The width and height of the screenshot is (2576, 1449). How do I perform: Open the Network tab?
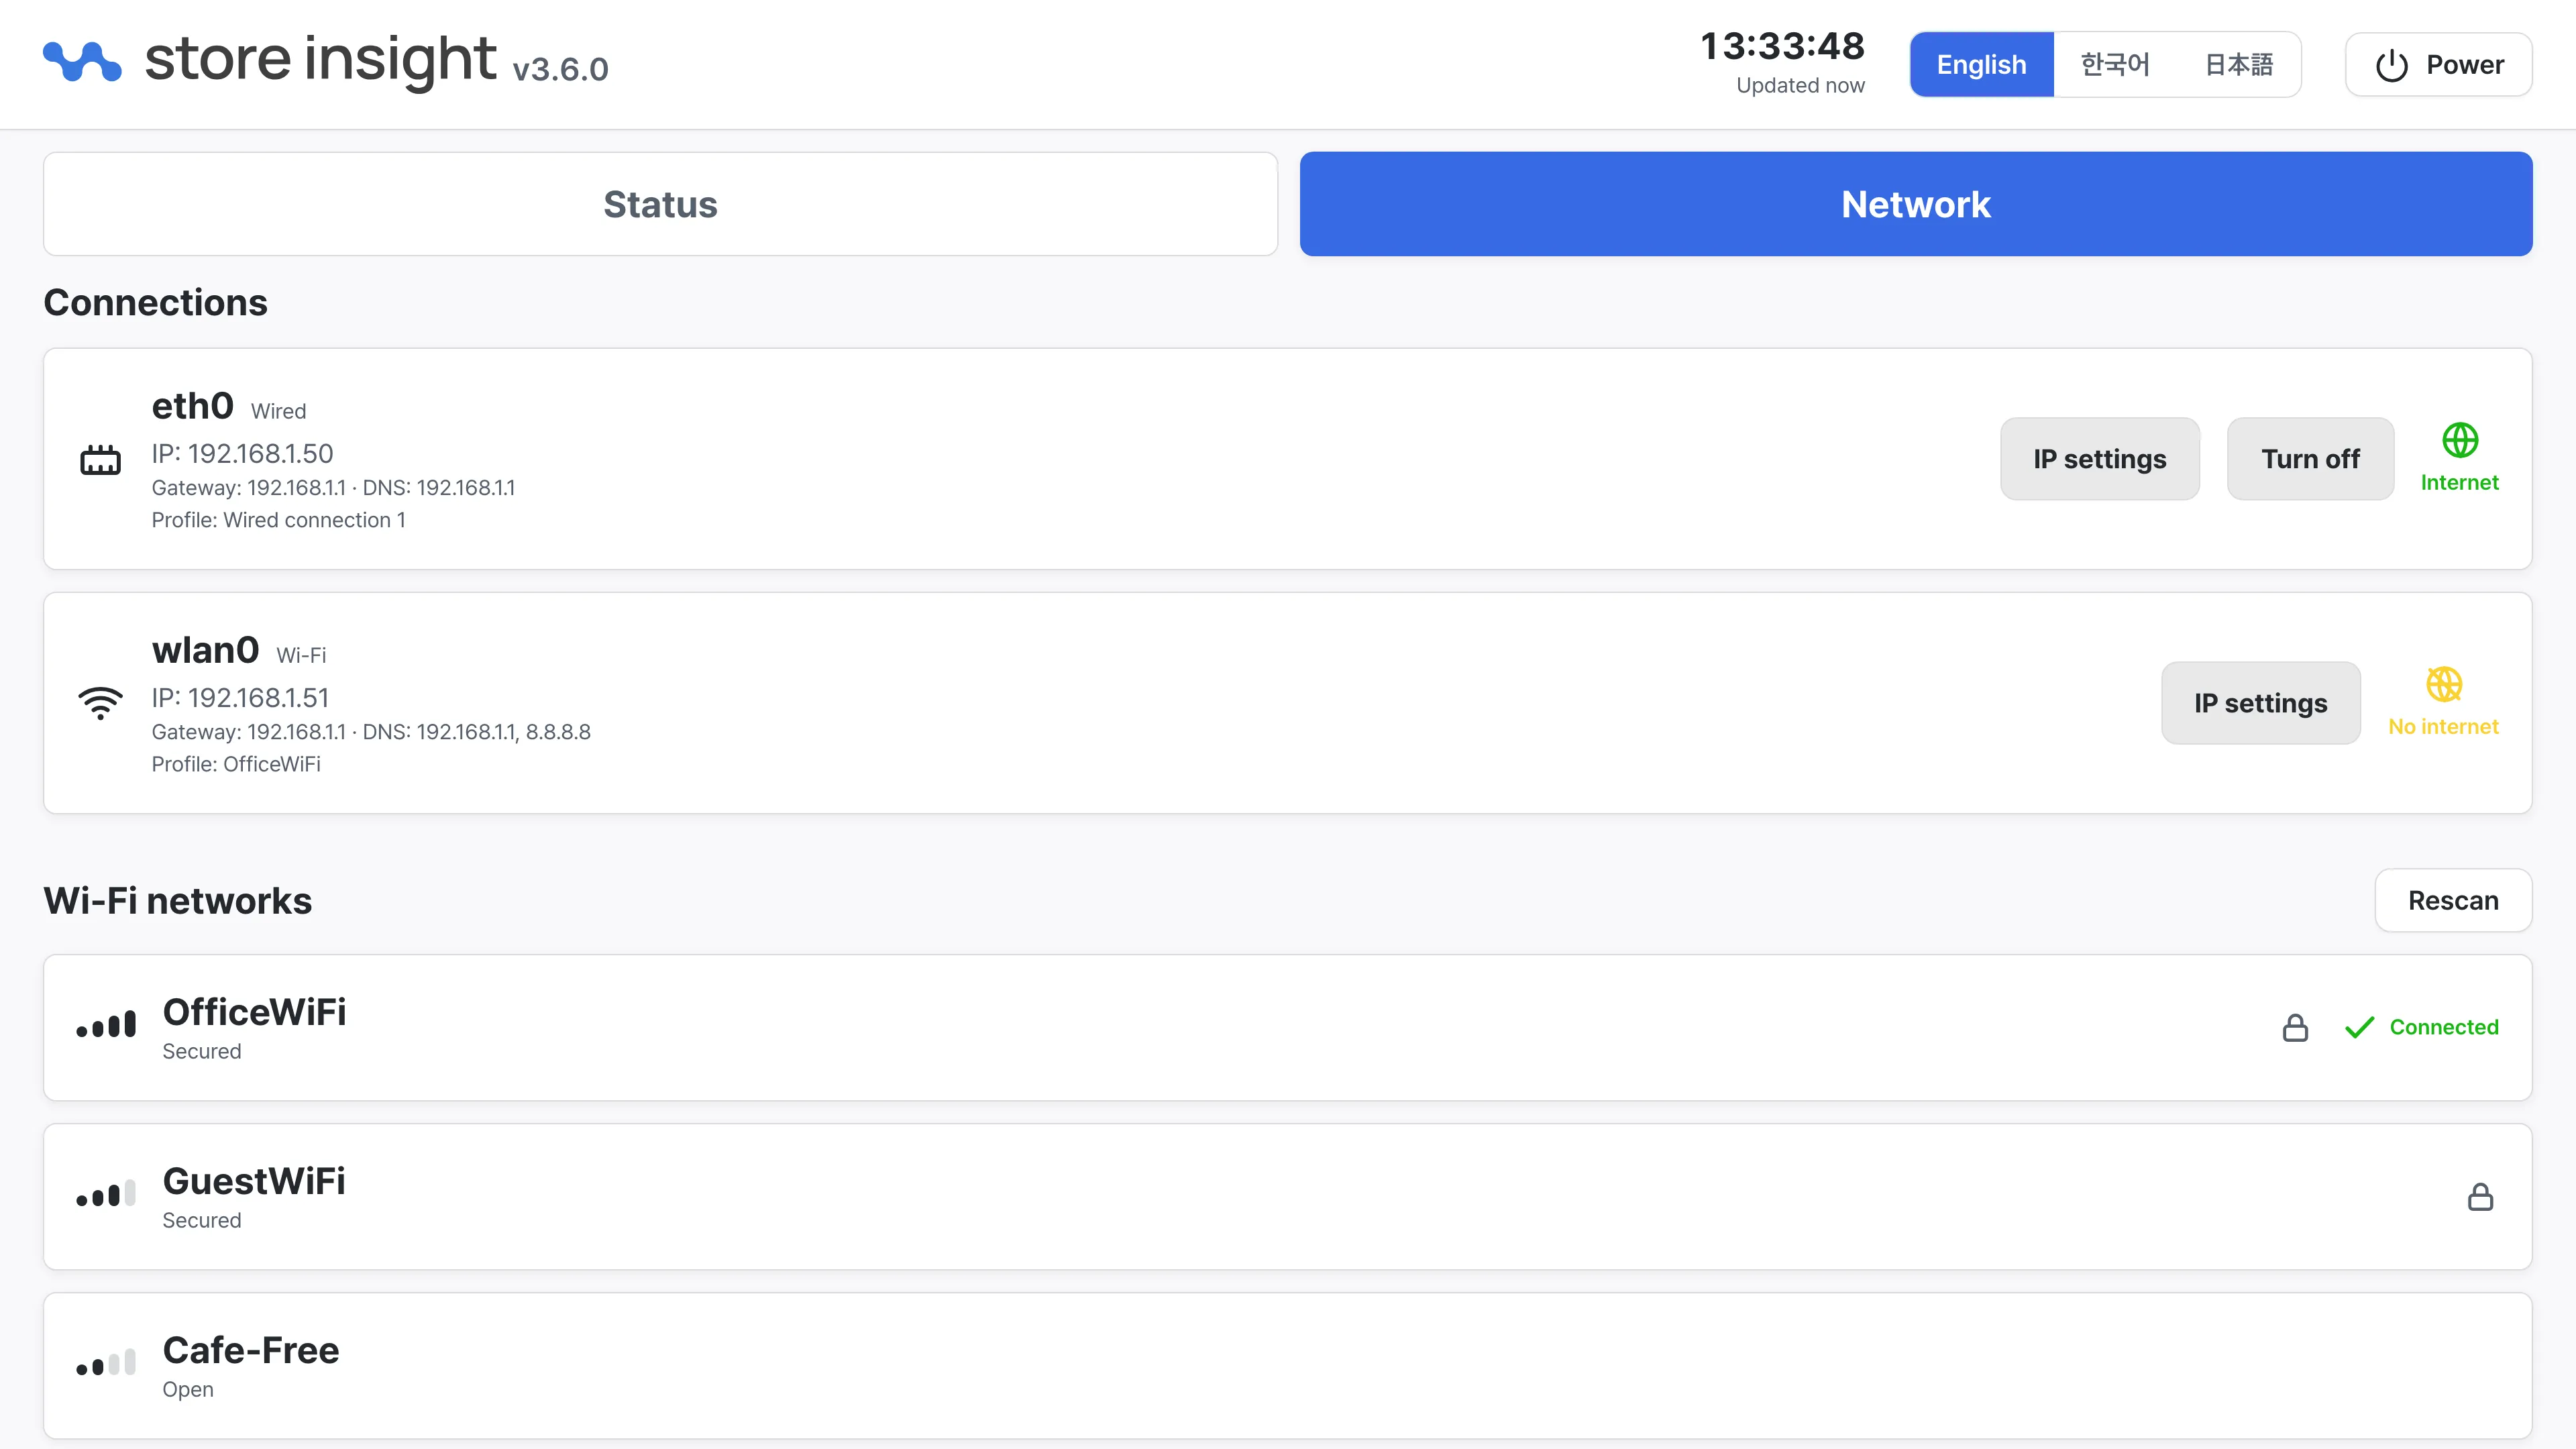click(1916, 204)
